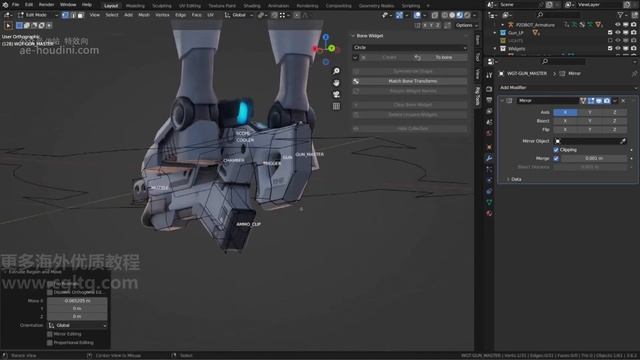Click the Move X value field
This screenshot has width=640, height=360.
77,301
